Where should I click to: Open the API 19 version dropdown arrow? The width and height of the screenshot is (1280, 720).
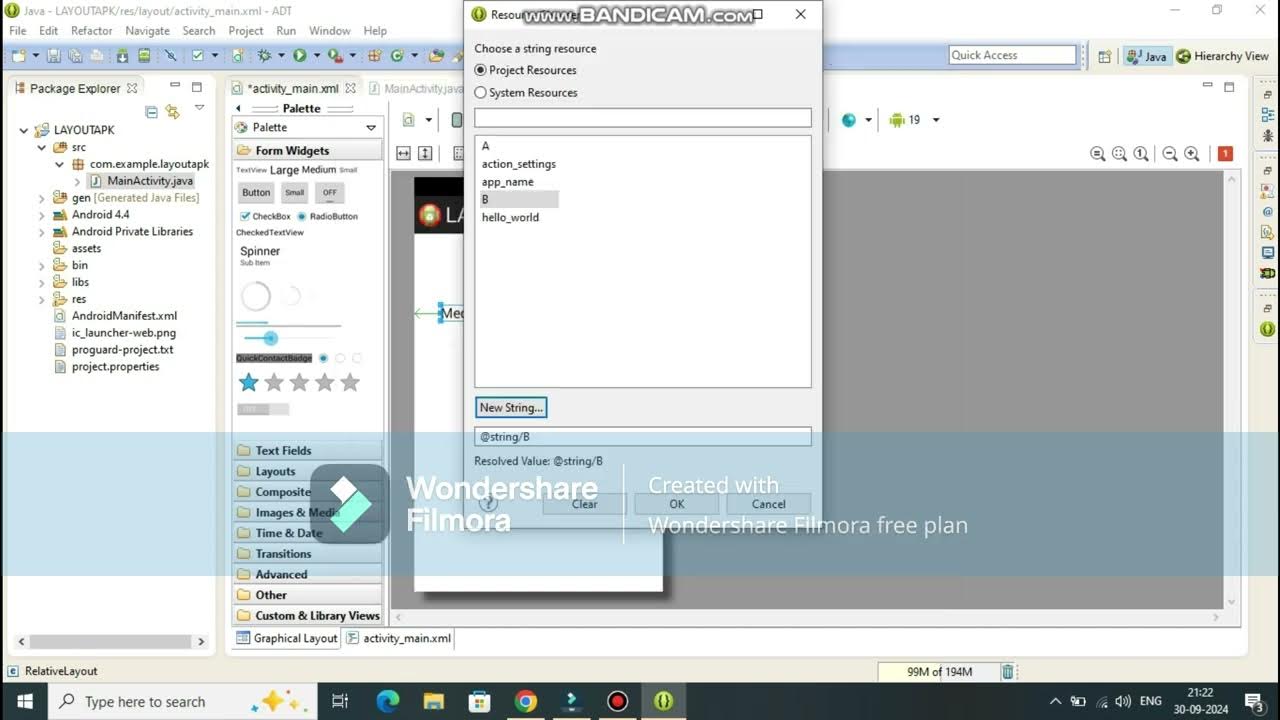[x=936, y=120]
